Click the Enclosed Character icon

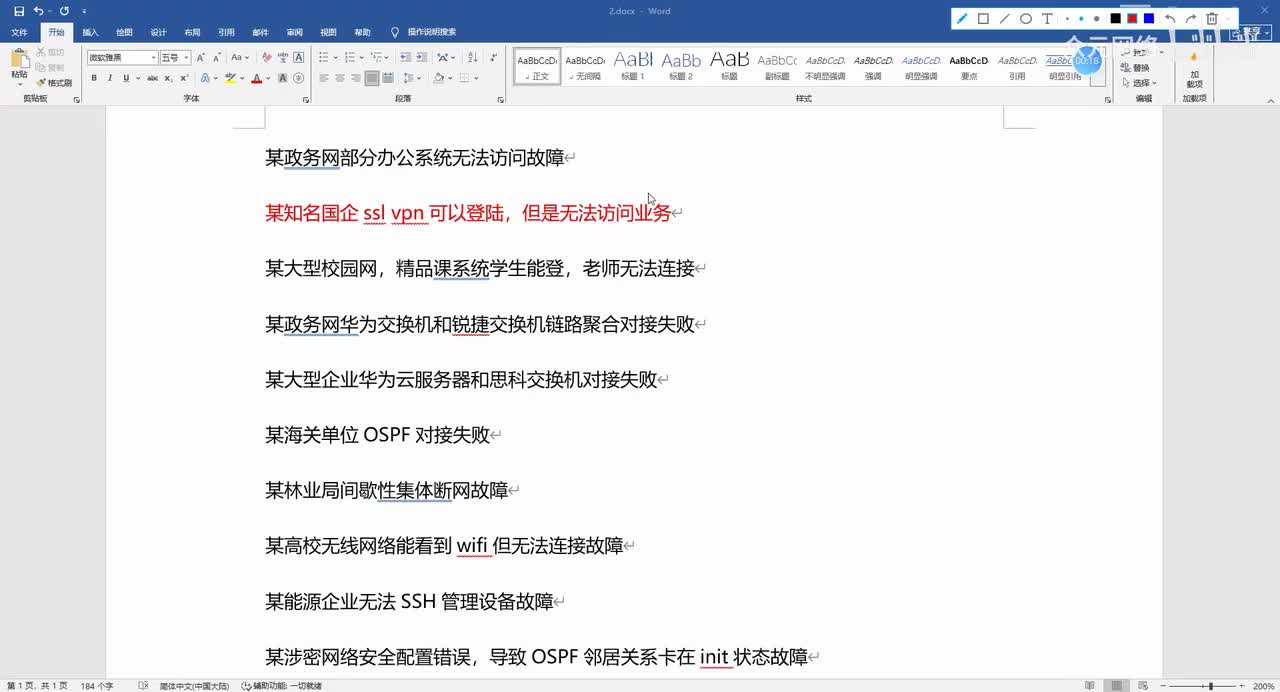298,78
